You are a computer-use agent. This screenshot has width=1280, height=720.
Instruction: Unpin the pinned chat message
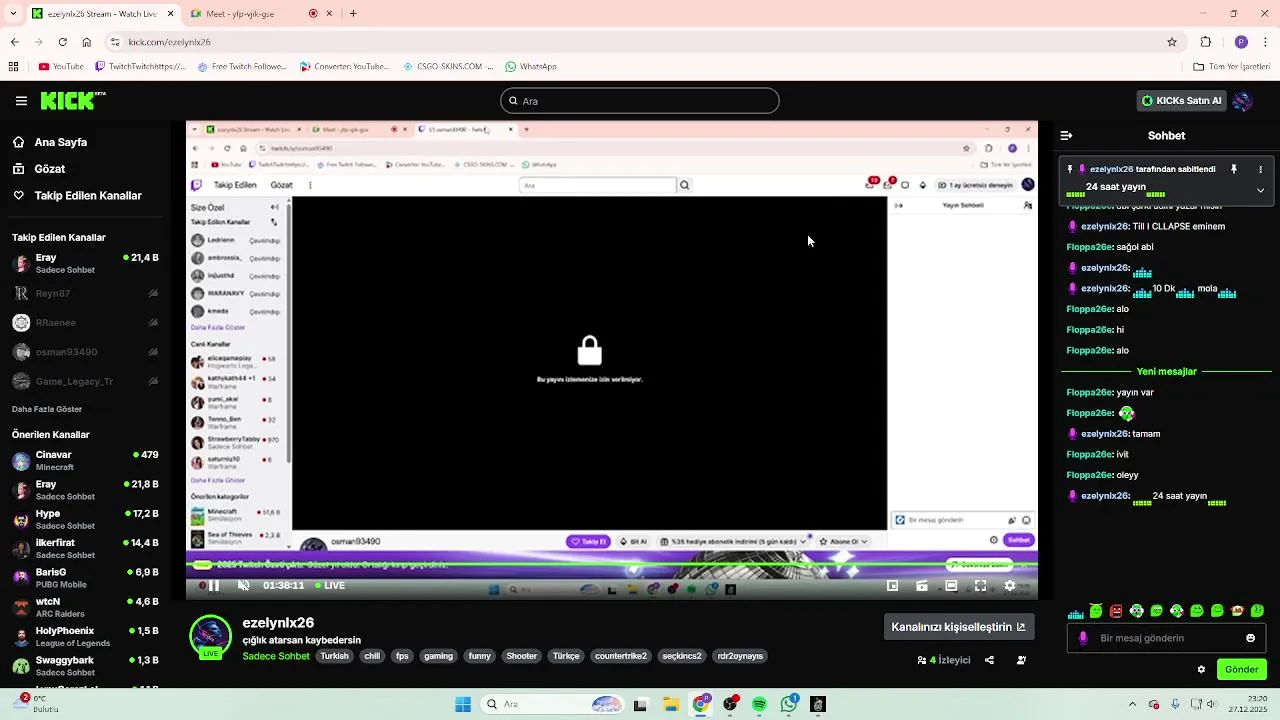point(1234,169)
